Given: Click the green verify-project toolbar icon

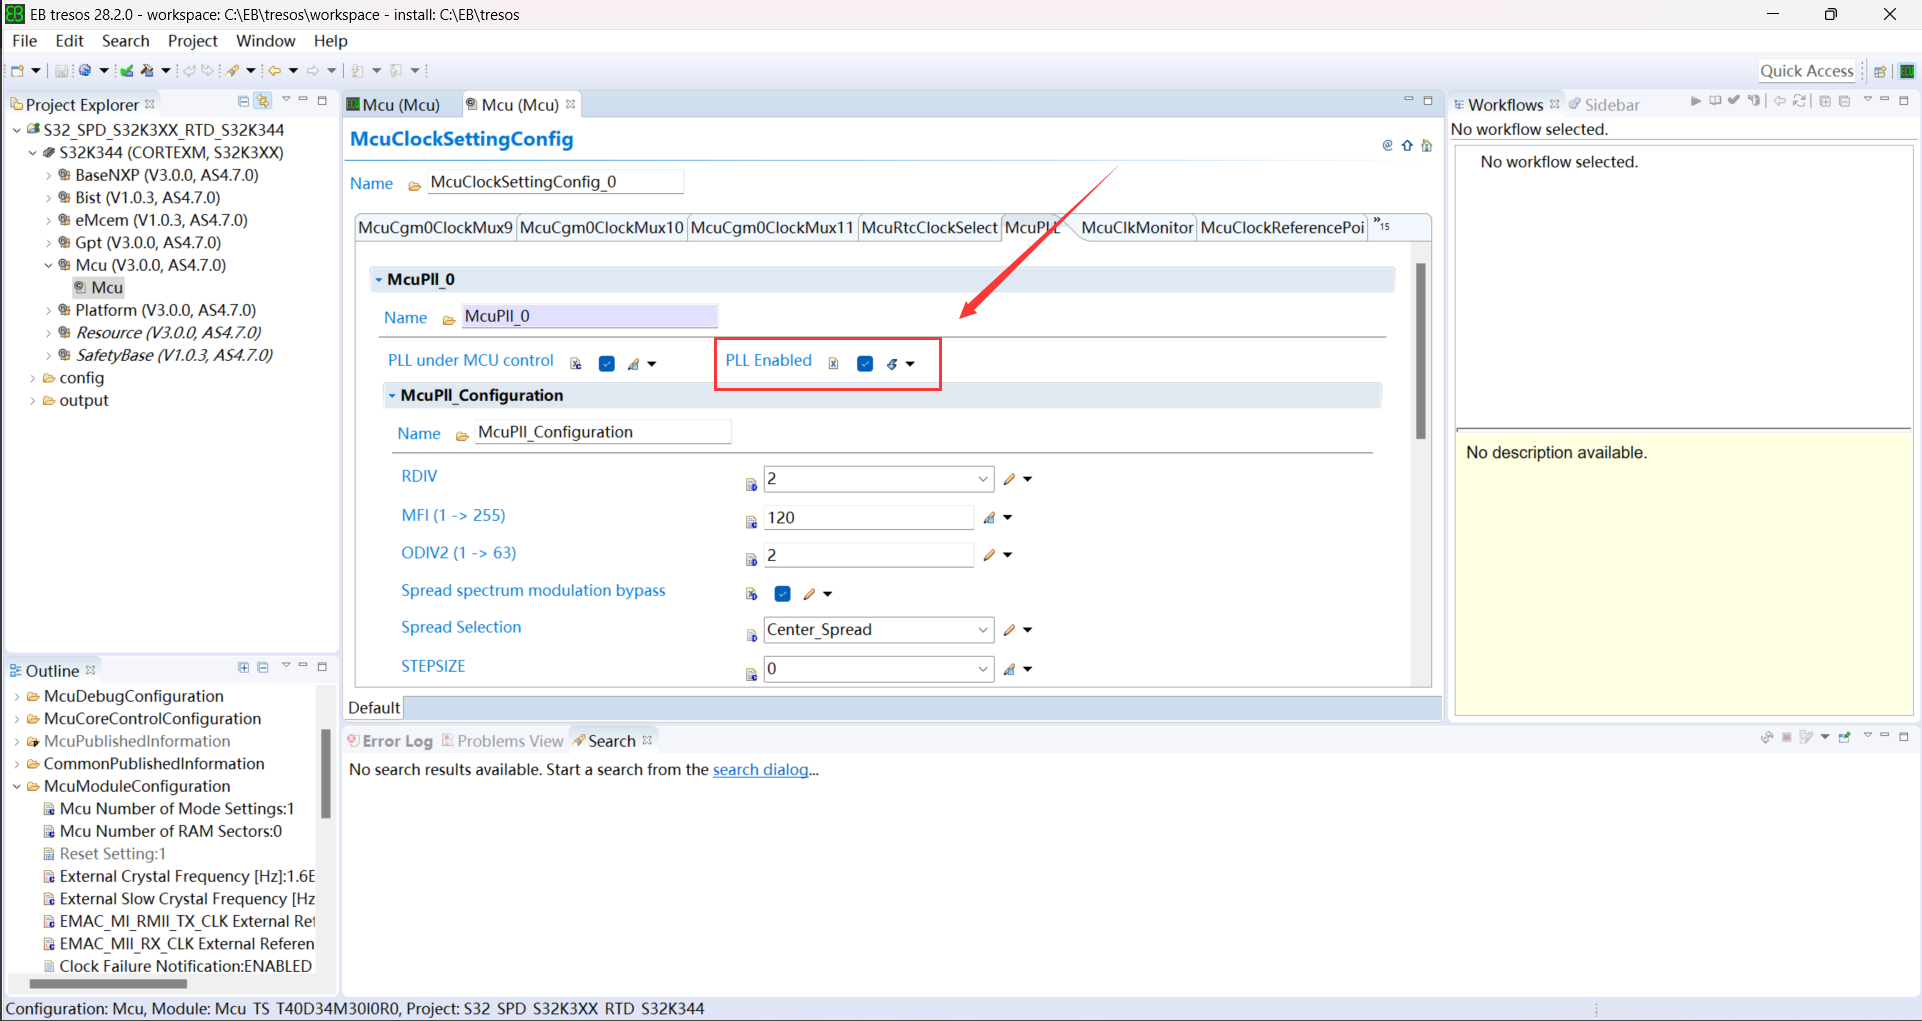Looking at the screenshot, I should (127, 70).
